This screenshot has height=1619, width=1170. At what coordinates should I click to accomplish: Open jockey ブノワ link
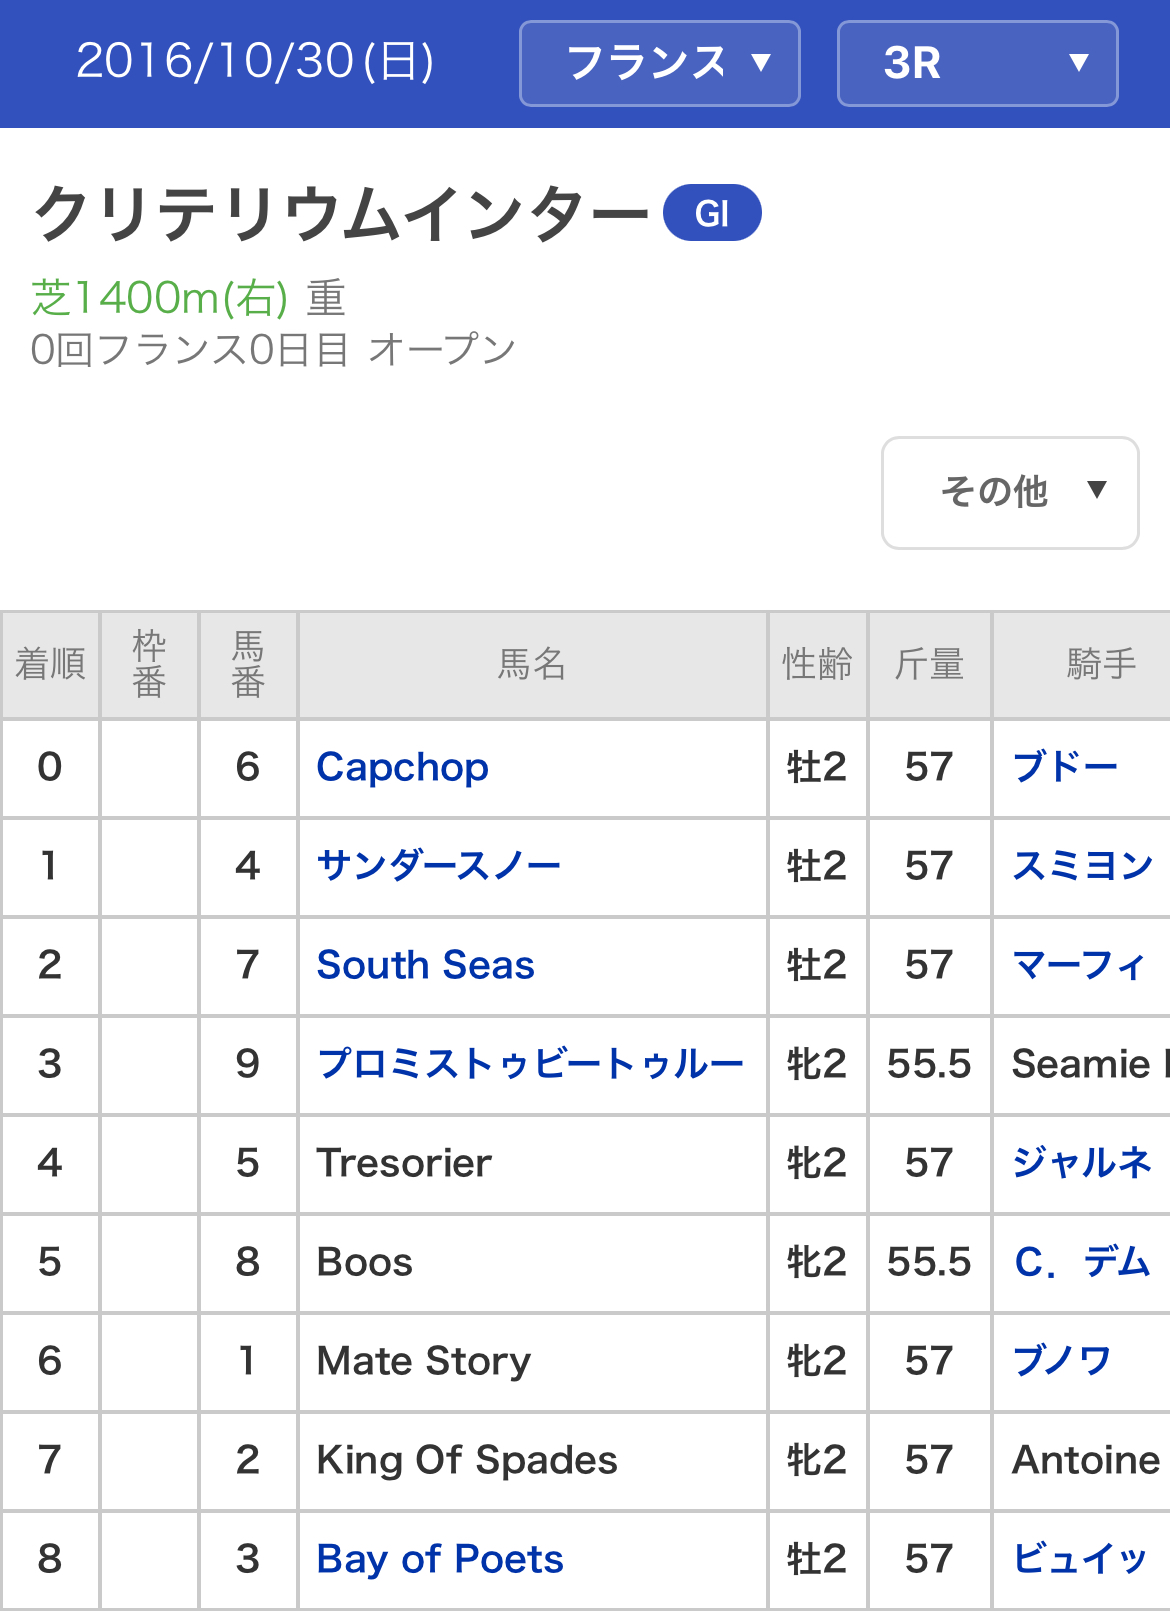click(x=1062, y=1361)
